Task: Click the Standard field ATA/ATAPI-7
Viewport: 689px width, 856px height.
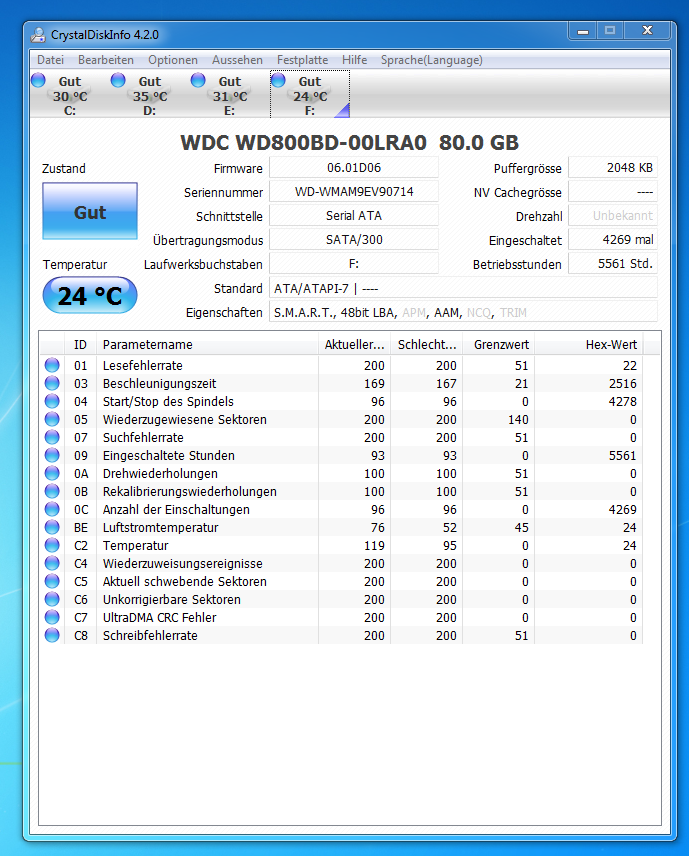Action: (x=464, y=288)
